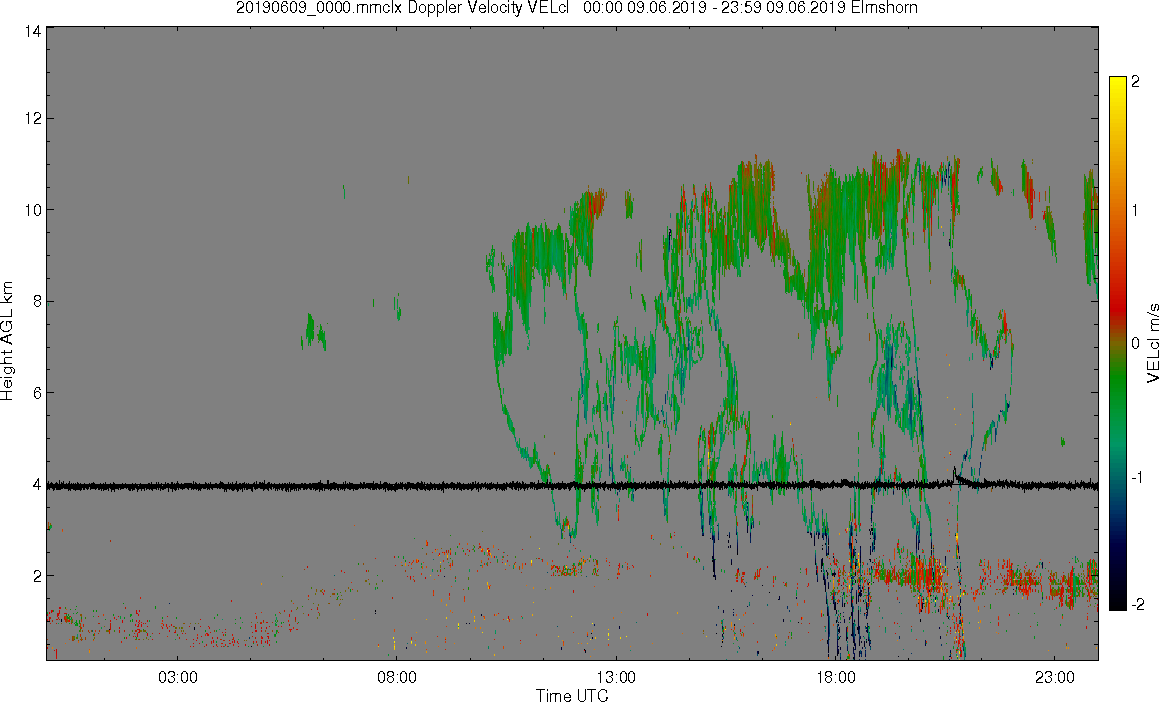Click the 08:00 time tick label
This screenshot has height=702, width=1159.
397,678
